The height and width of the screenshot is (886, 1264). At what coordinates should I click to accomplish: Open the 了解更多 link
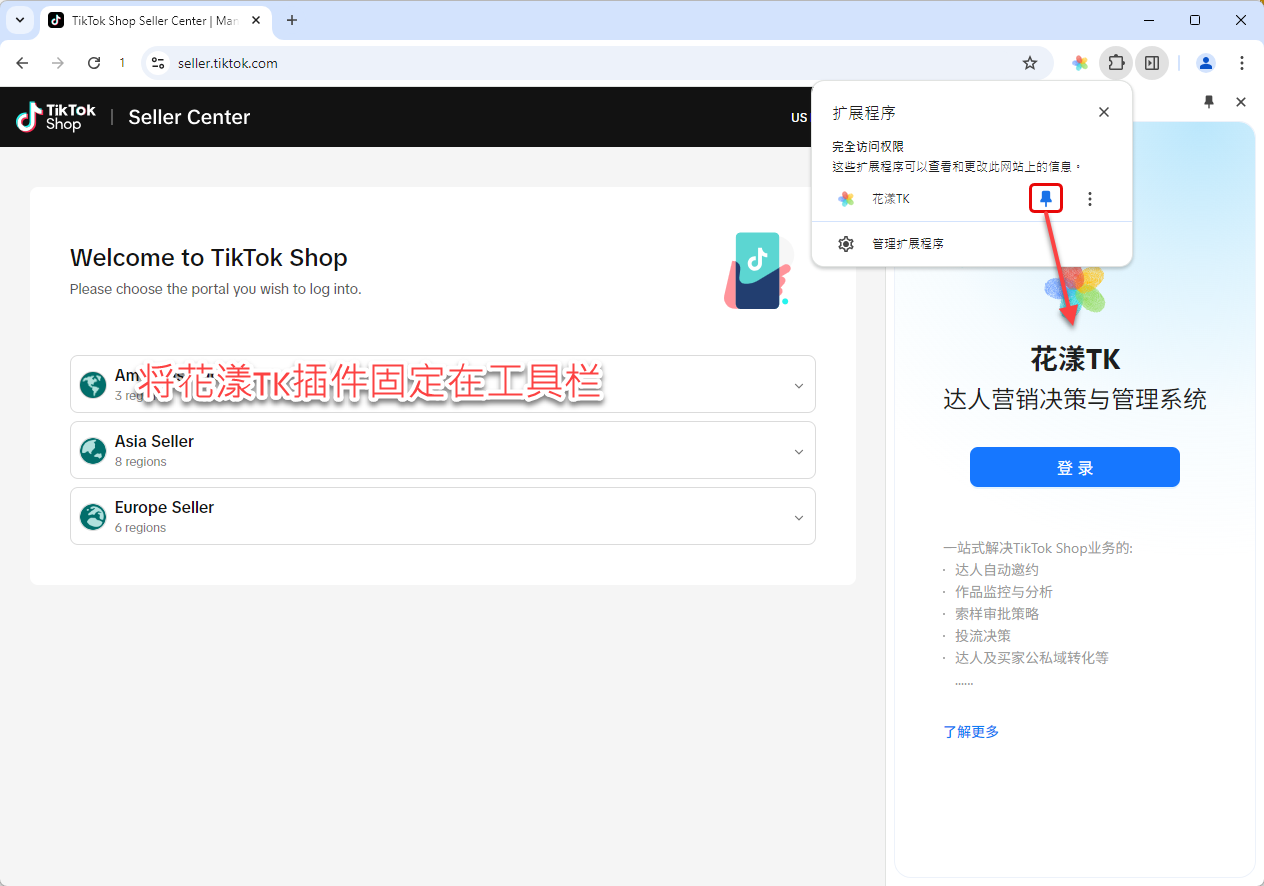971,732
